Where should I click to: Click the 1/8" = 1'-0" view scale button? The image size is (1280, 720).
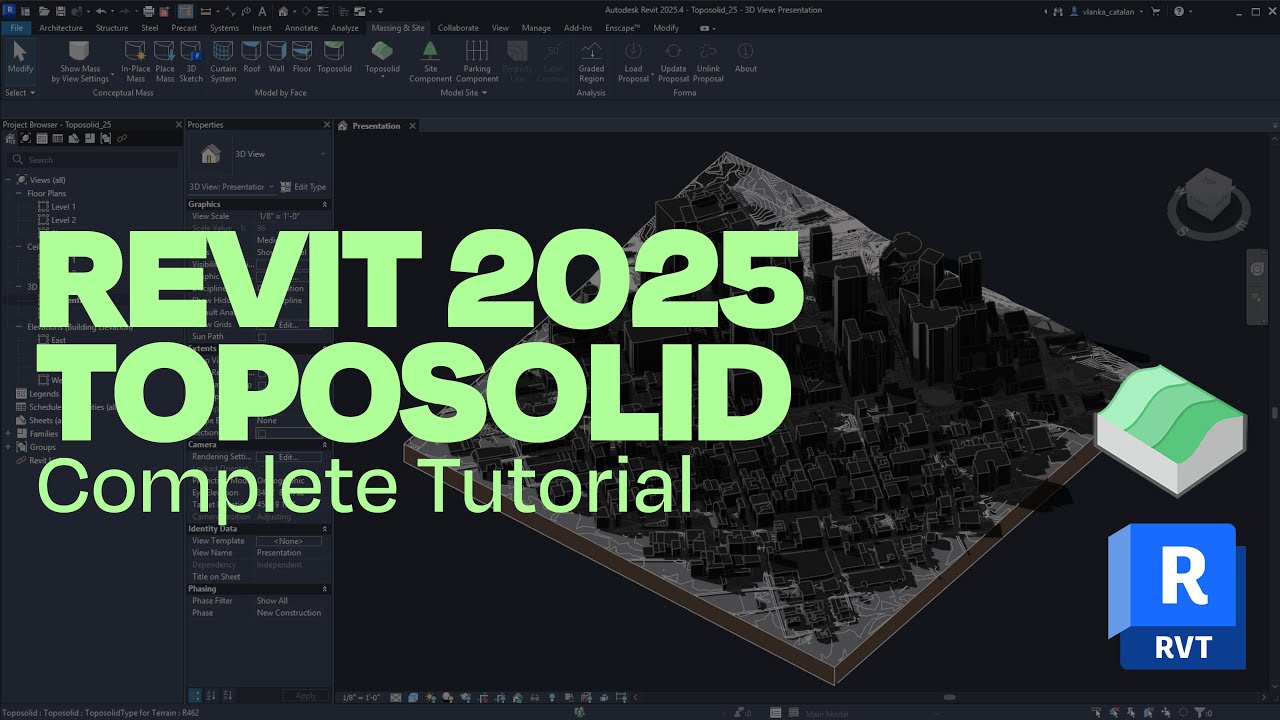[362, 698]
